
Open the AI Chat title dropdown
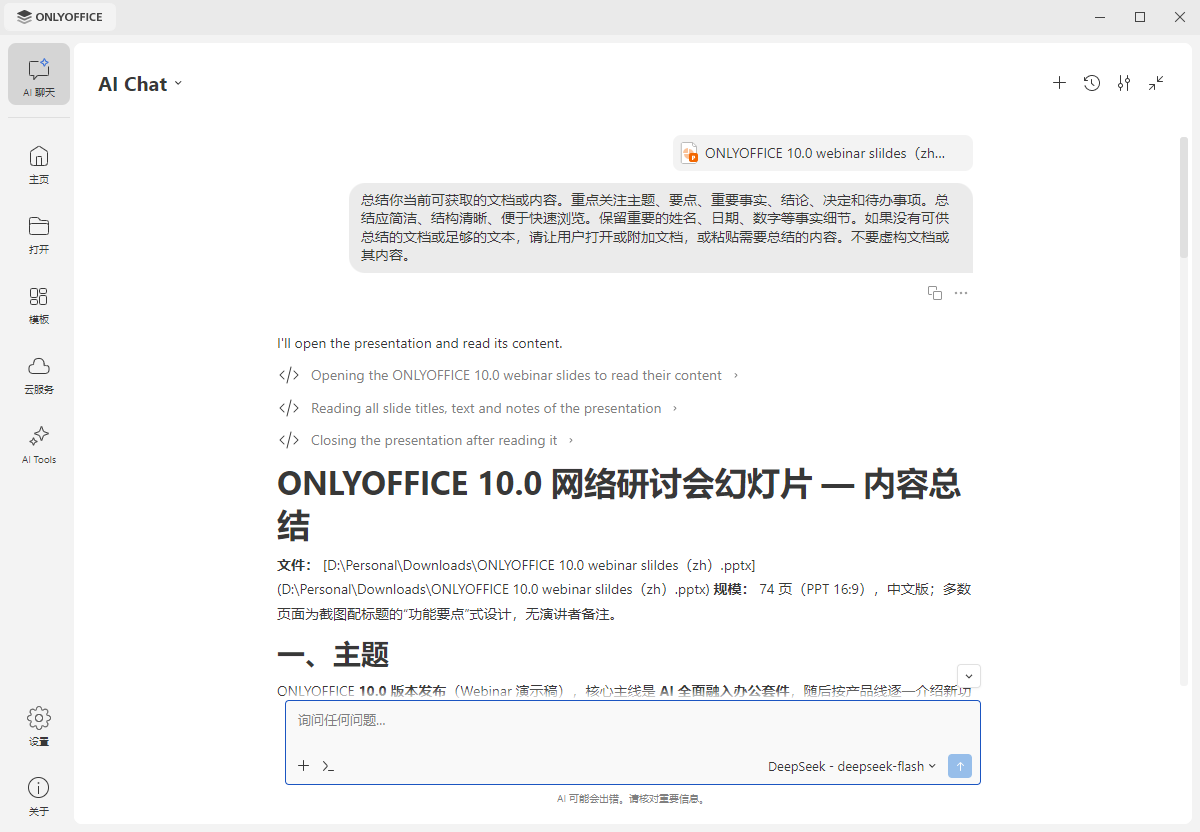click(140, 84)
